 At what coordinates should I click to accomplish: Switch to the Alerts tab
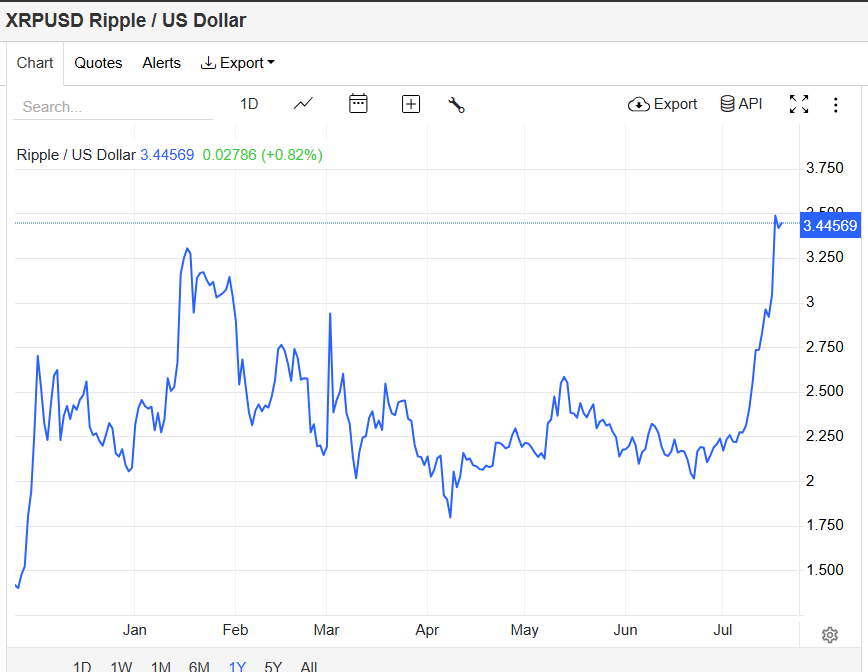coord(162,63)
